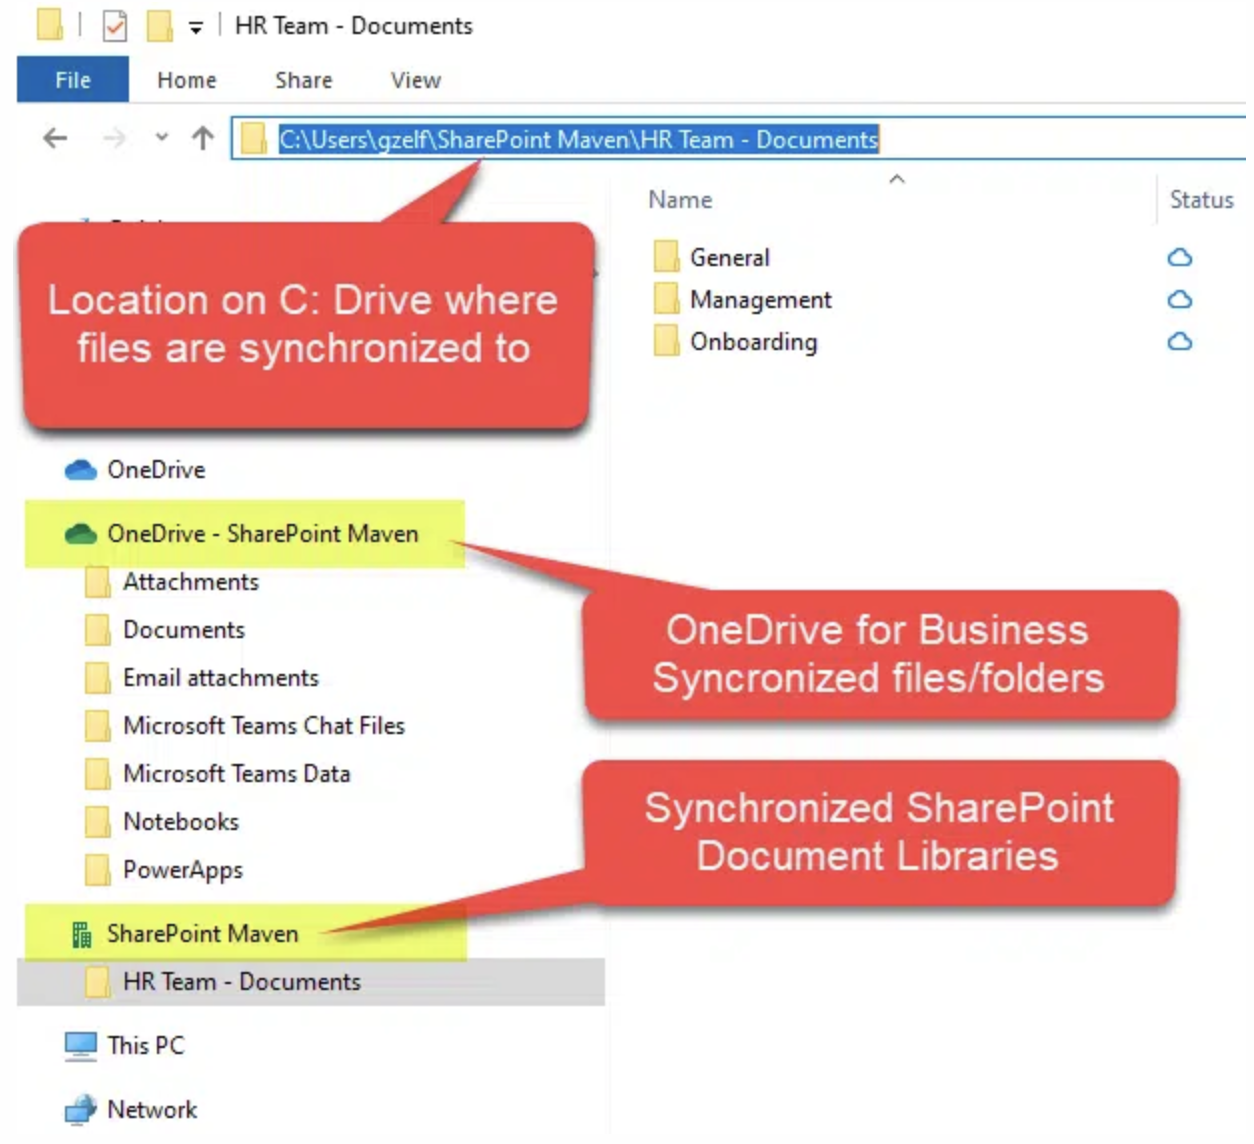This screenshot has height=1144, width=1254.
Task: Open the Notebooks folder in tree
Action: 180,822
